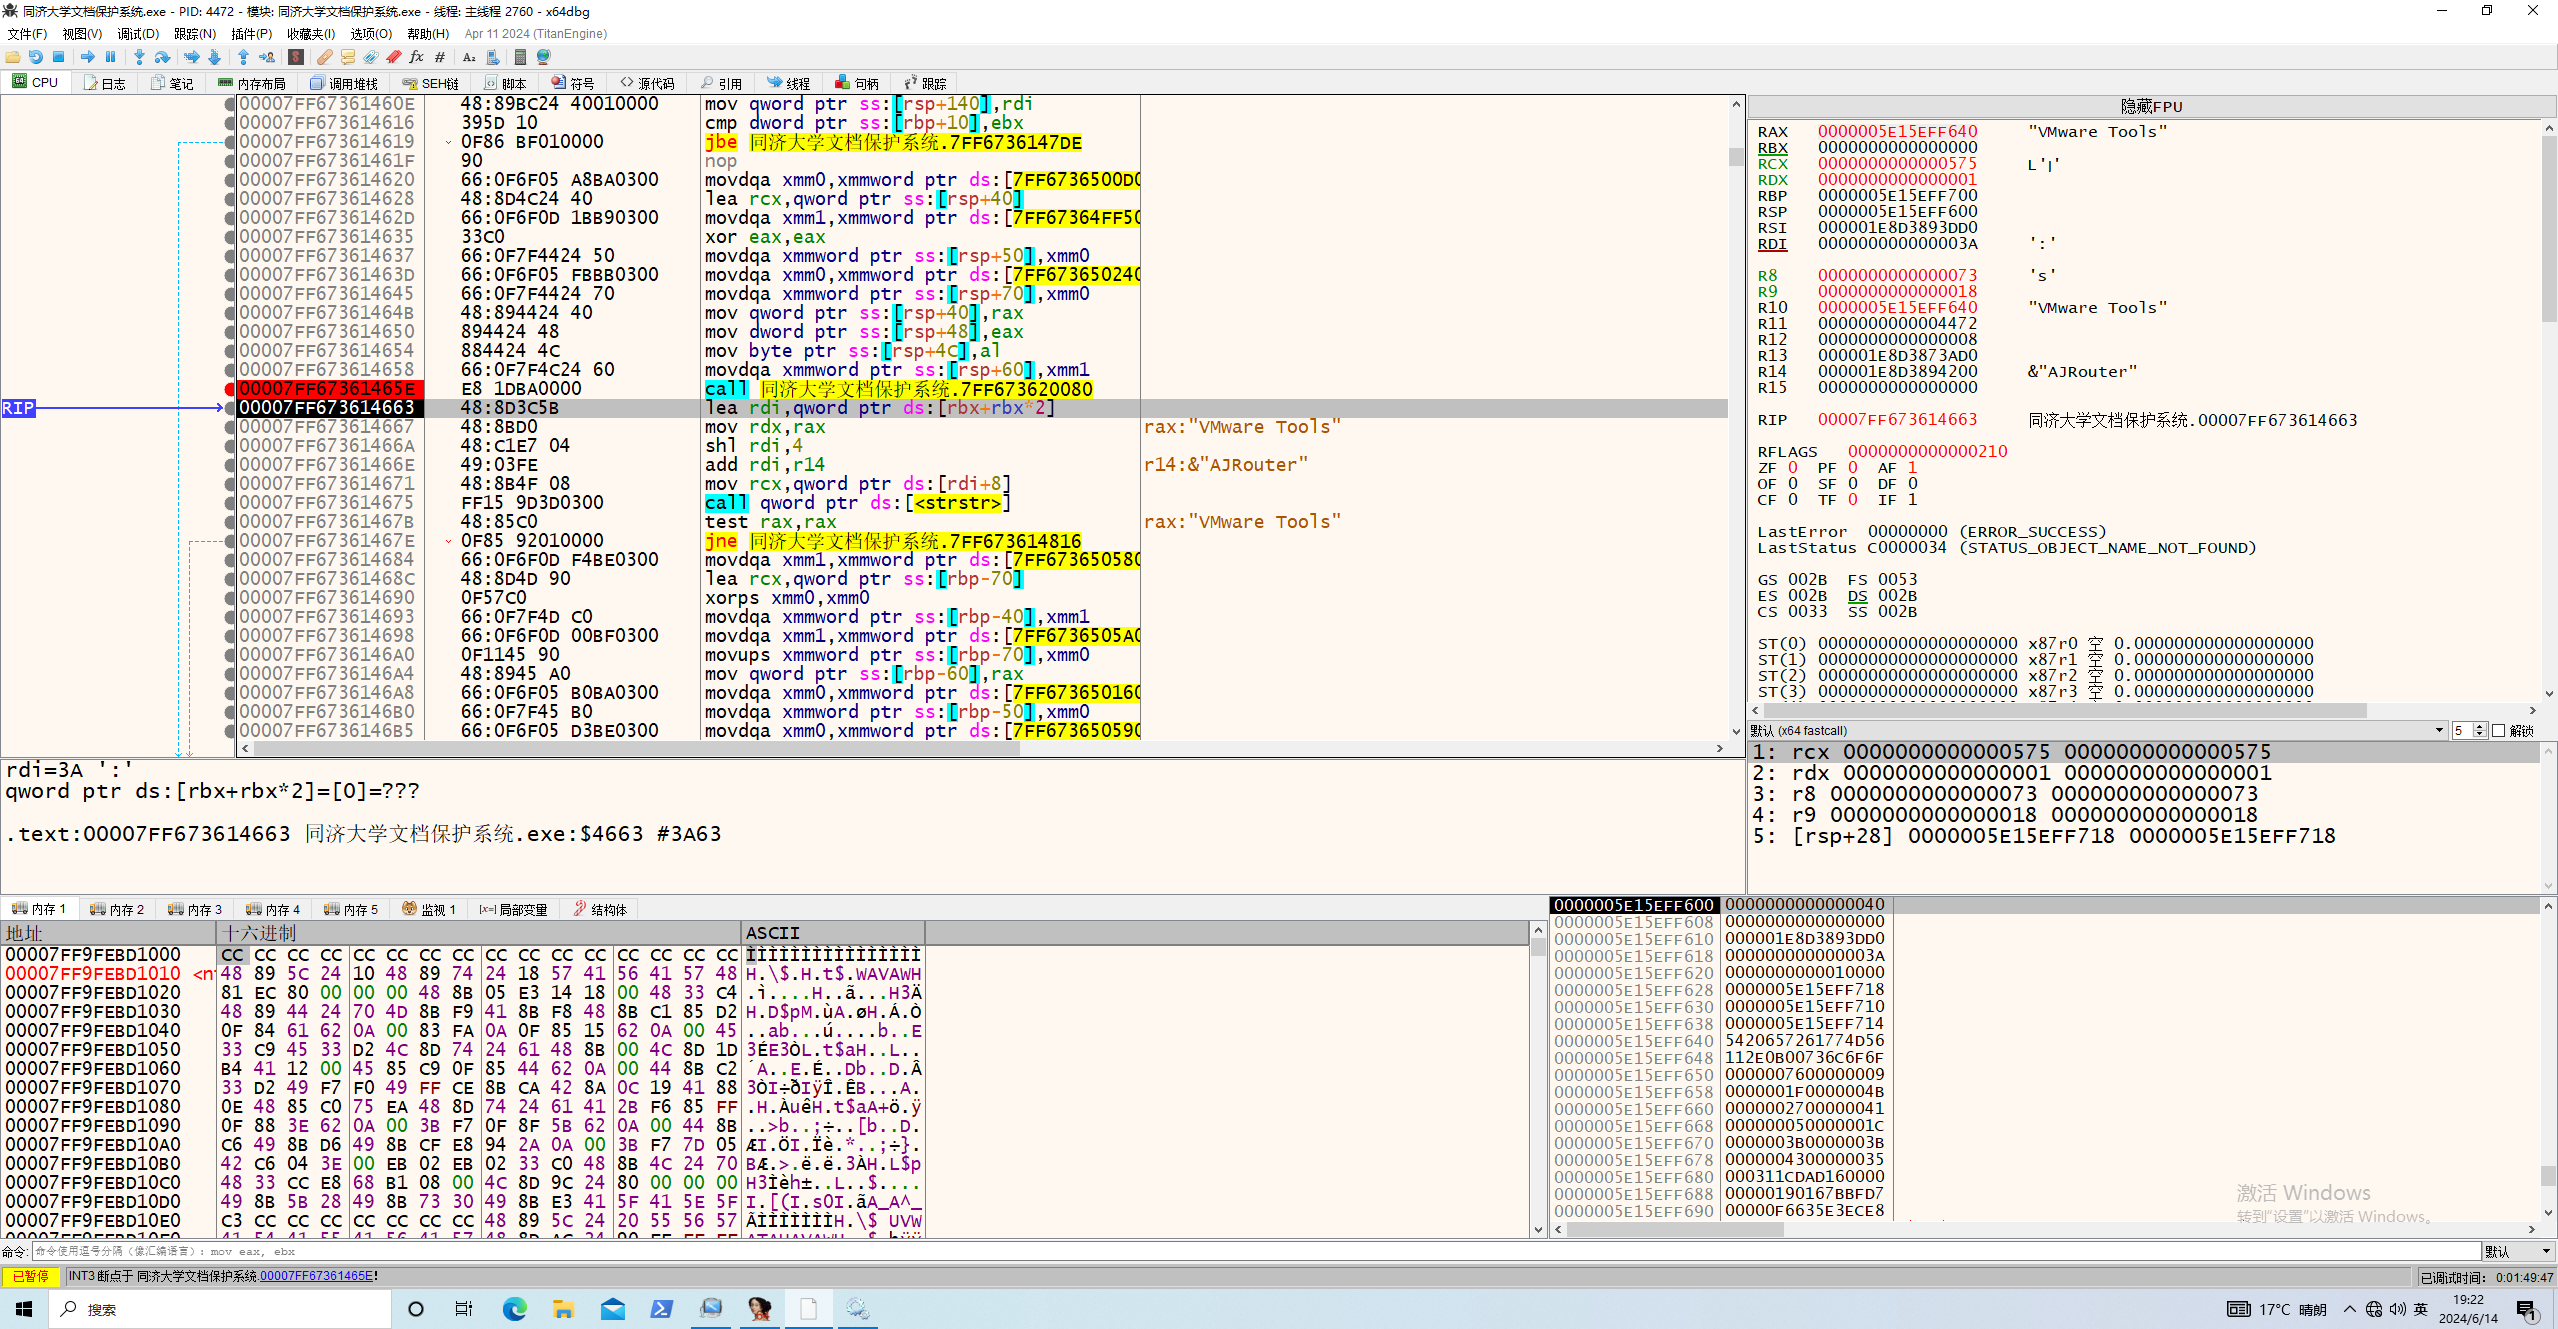
Task: Switch to the 符号 tab
Action: click(x=573, y=83)
